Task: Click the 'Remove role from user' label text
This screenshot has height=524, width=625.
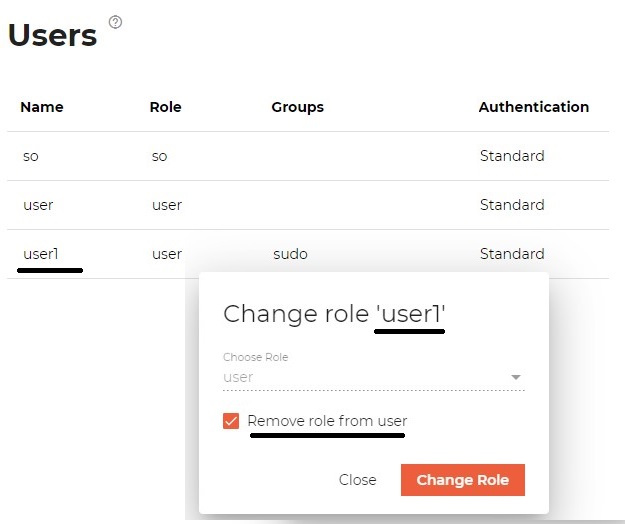Action: point(327,421)
